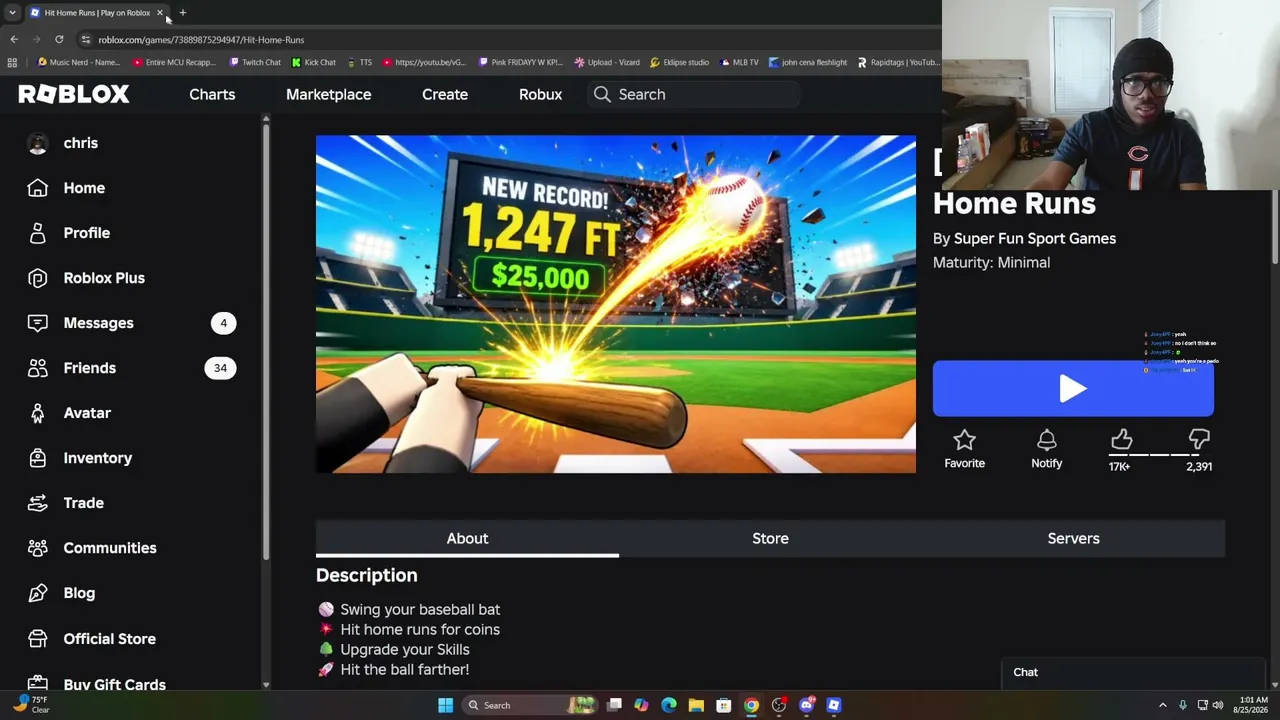Click the volume speaker tray icon
The width and height of the screenshot is (1280, 720).
[x=1218, y=705]
